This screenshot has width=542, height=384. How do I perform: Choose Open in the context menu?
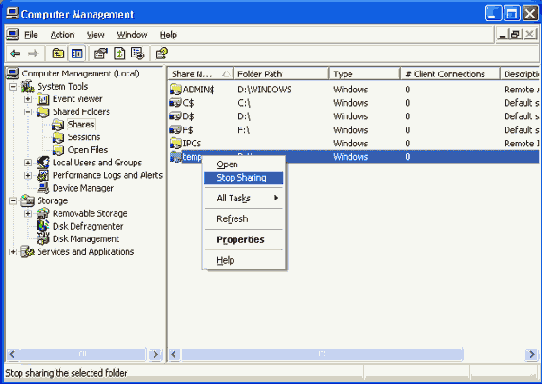click(244, 165)
